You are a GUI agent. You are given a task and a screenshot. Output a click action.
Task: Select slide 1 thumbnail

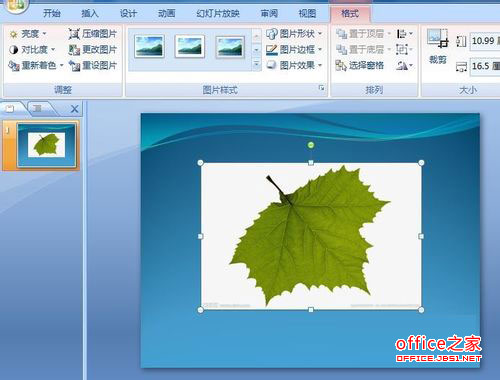click(46, 145)
